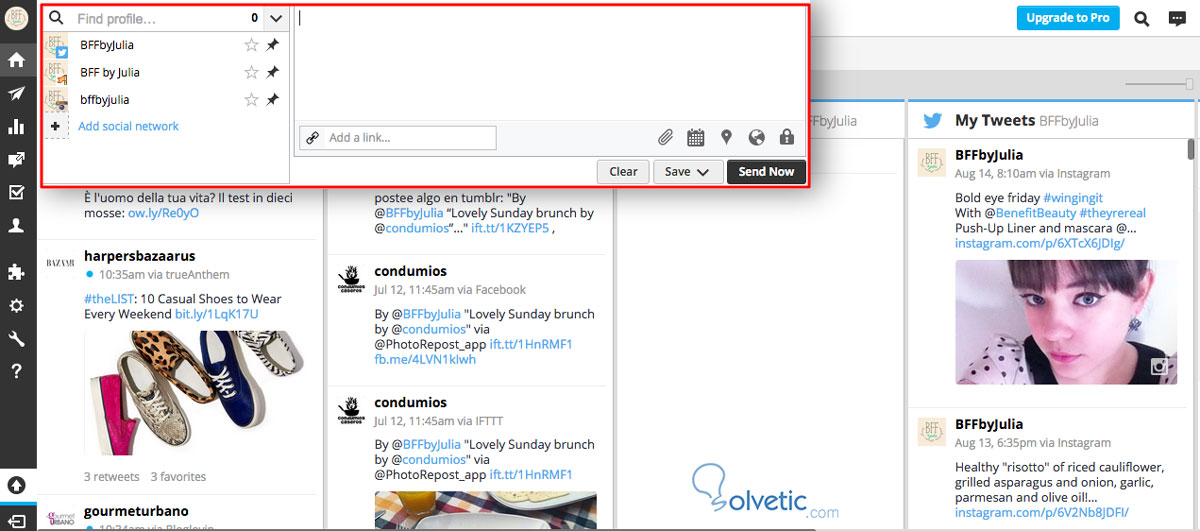Open the fb.me/4LVN1klwh link
The width and height of the screenshot is (1200, 531).
pos(425,359)
